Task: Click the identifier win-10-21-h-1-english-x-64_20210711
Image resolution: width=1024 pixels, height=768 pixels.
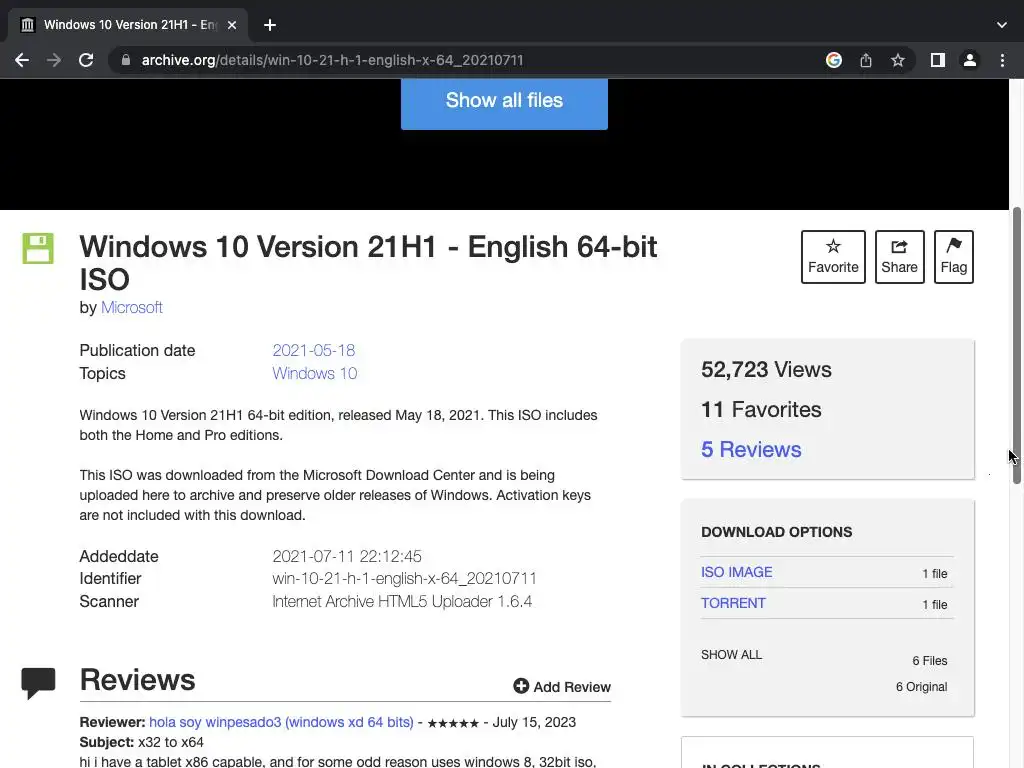Action: tap(404, 579)
